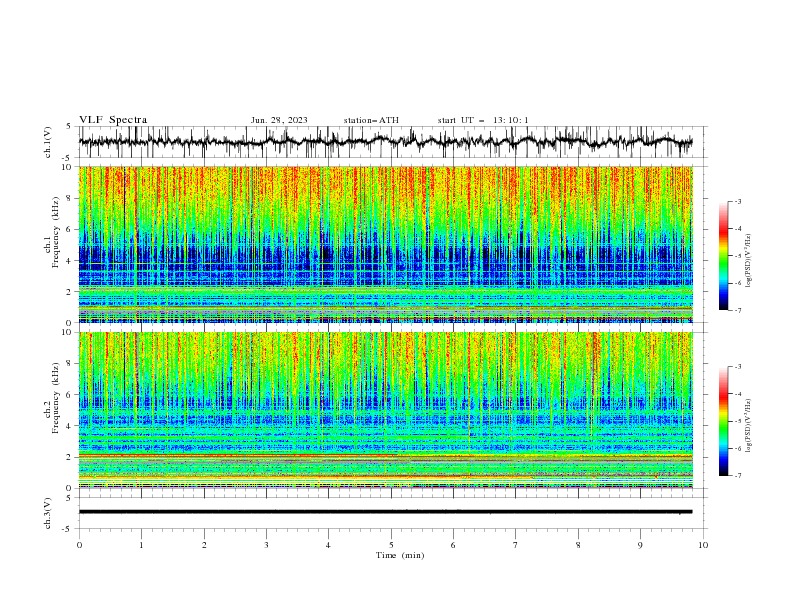Click the final time axis tick "10"
Viewport: 792px width, 612px height.
703,545
